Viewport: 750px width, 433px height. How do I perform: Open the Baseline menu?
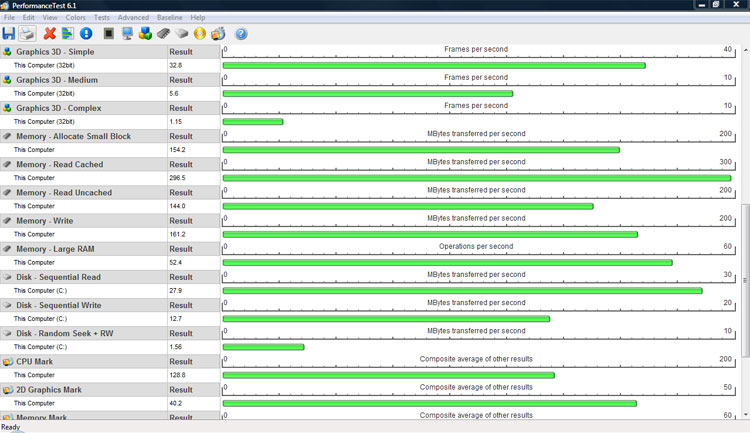pyautogui.click(x=169, y=17)
